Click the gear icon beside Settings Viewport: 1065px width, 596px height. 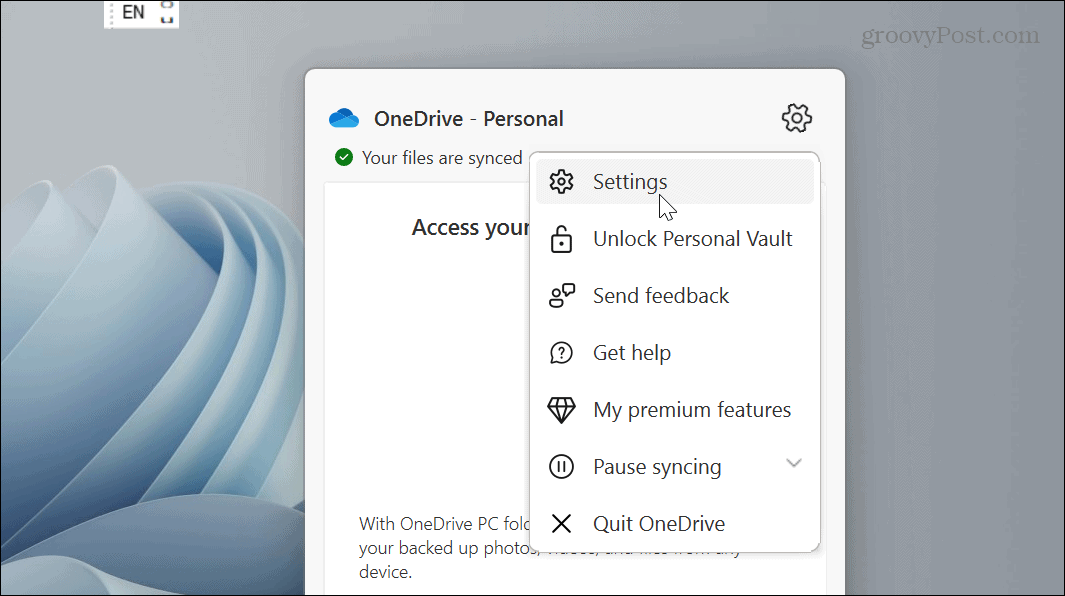coord(562,181)
